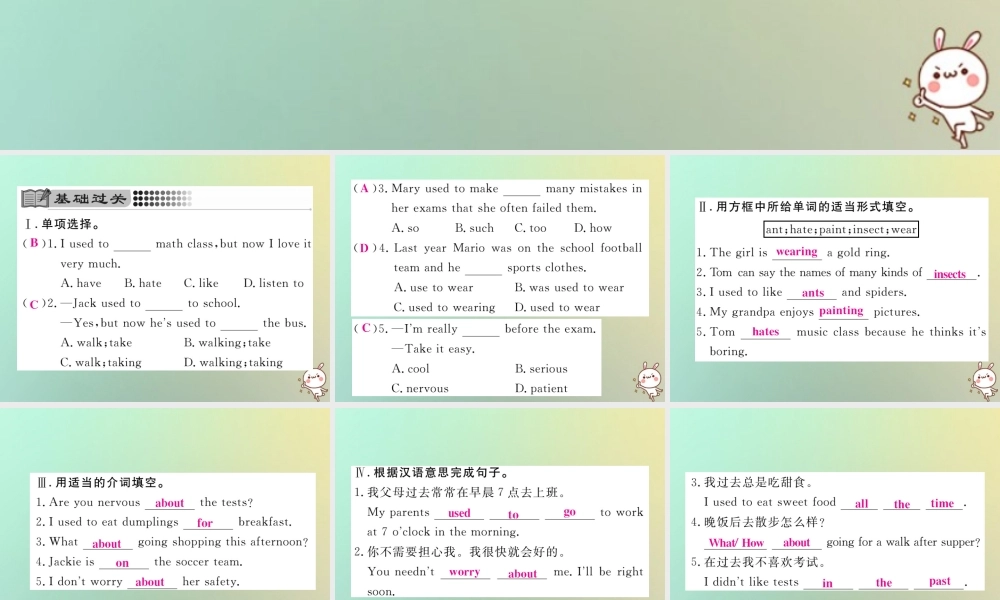Click the pink answer 'hates'

[x=765, y=332]
